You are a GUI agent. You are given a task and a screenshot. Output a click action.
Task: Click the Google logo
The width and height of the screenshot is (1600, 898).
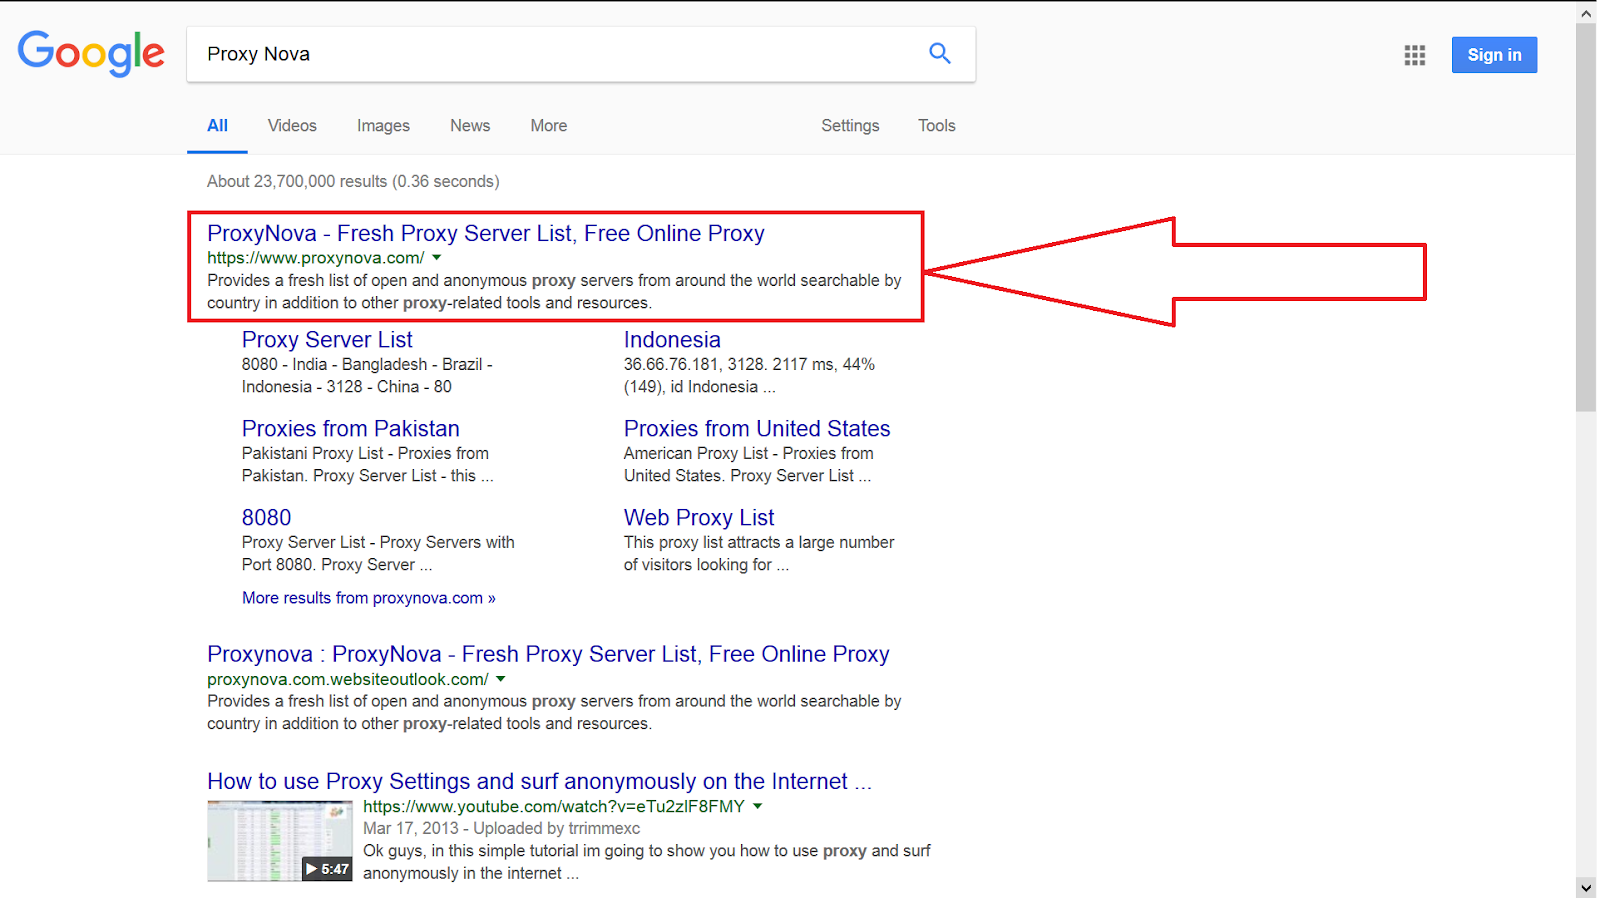(91, 53)
